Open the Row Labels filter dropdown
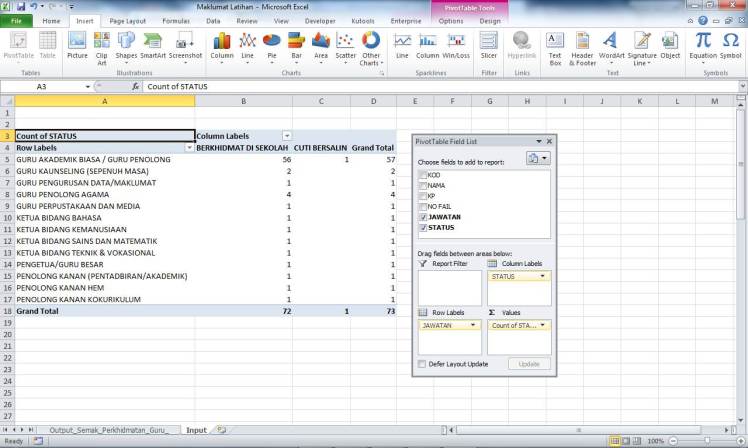The image size is (748, 448). pyautogui.click(x=189, y=148)
